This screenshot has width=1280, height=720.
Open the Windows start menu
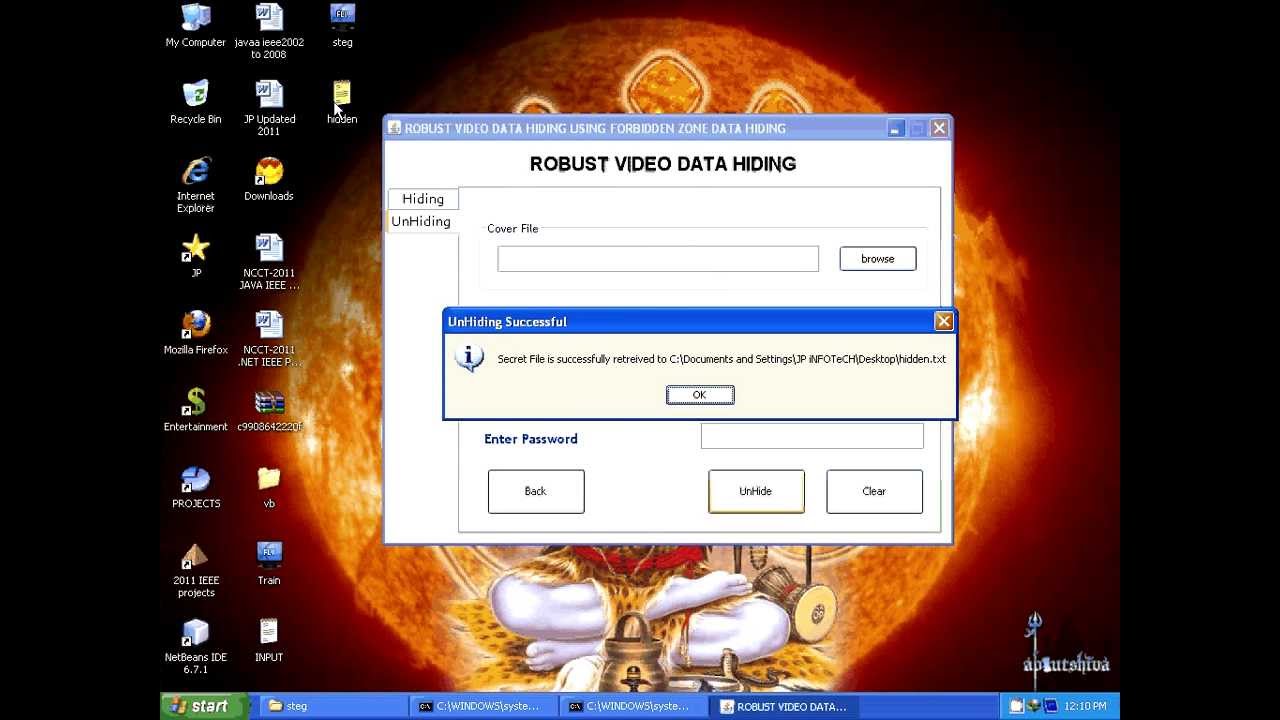coord(204,706)
